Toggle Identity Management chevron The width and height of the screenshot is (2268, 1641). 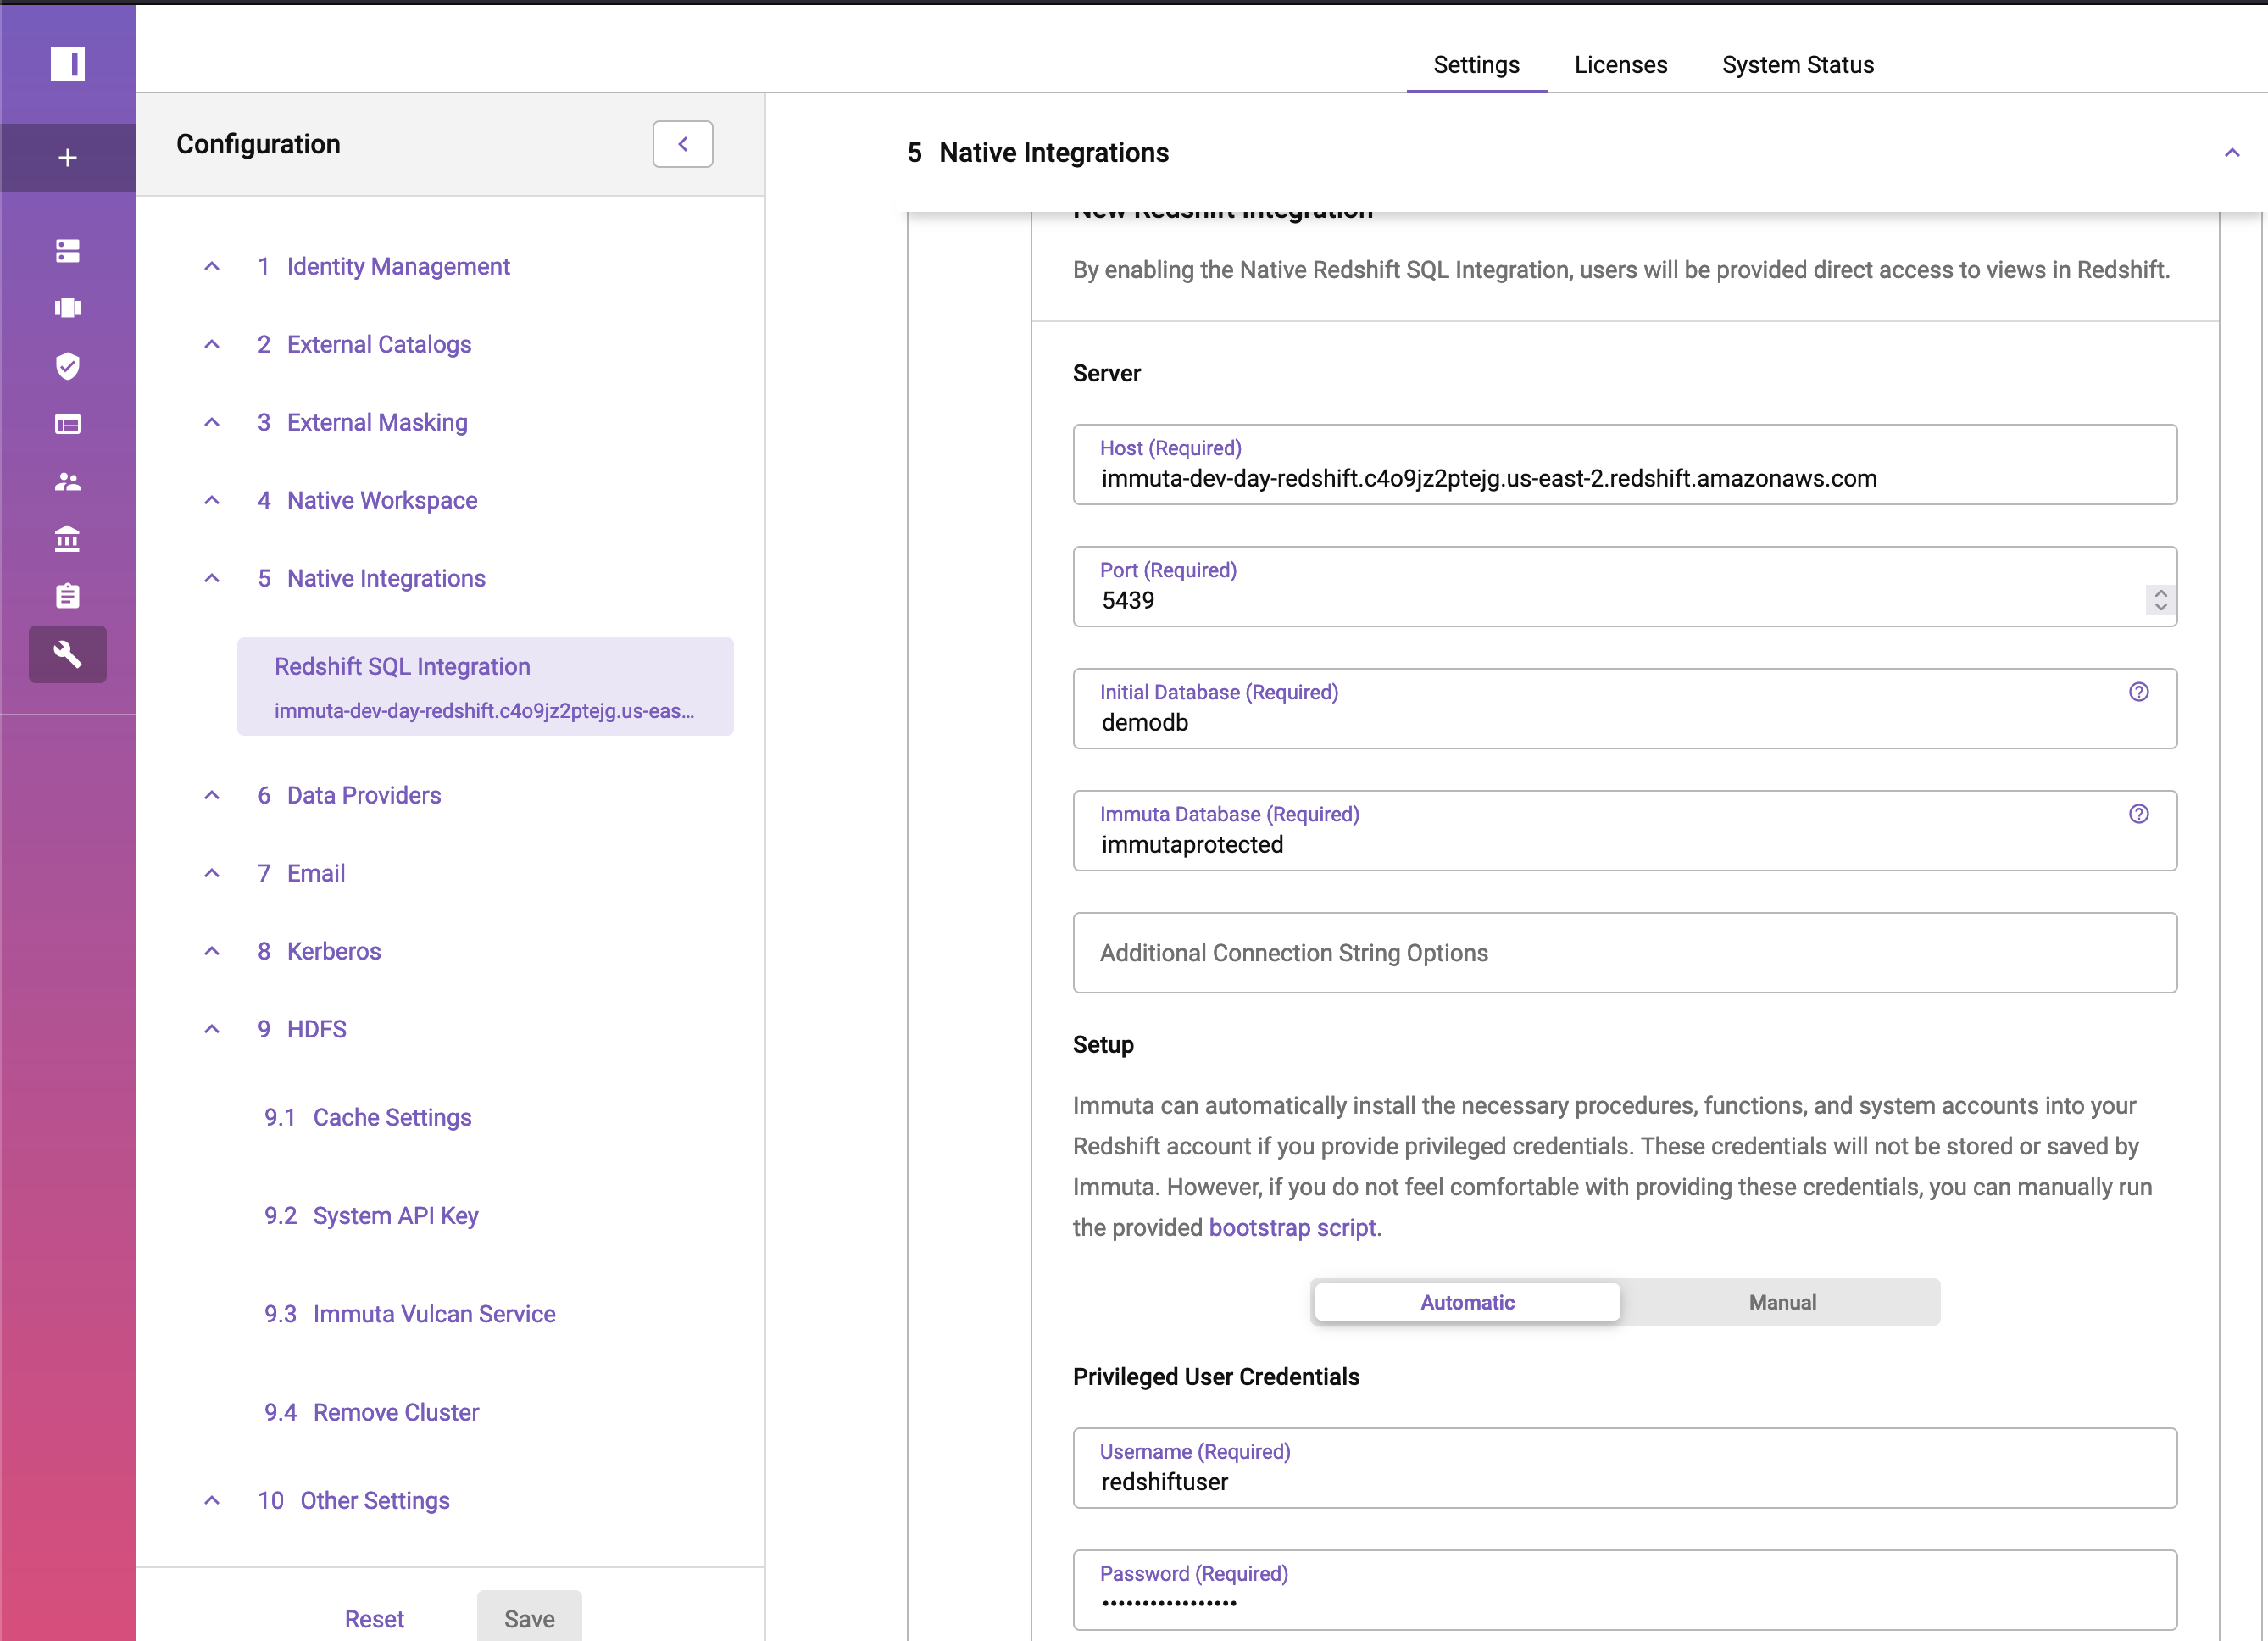(x=212, y=266)
